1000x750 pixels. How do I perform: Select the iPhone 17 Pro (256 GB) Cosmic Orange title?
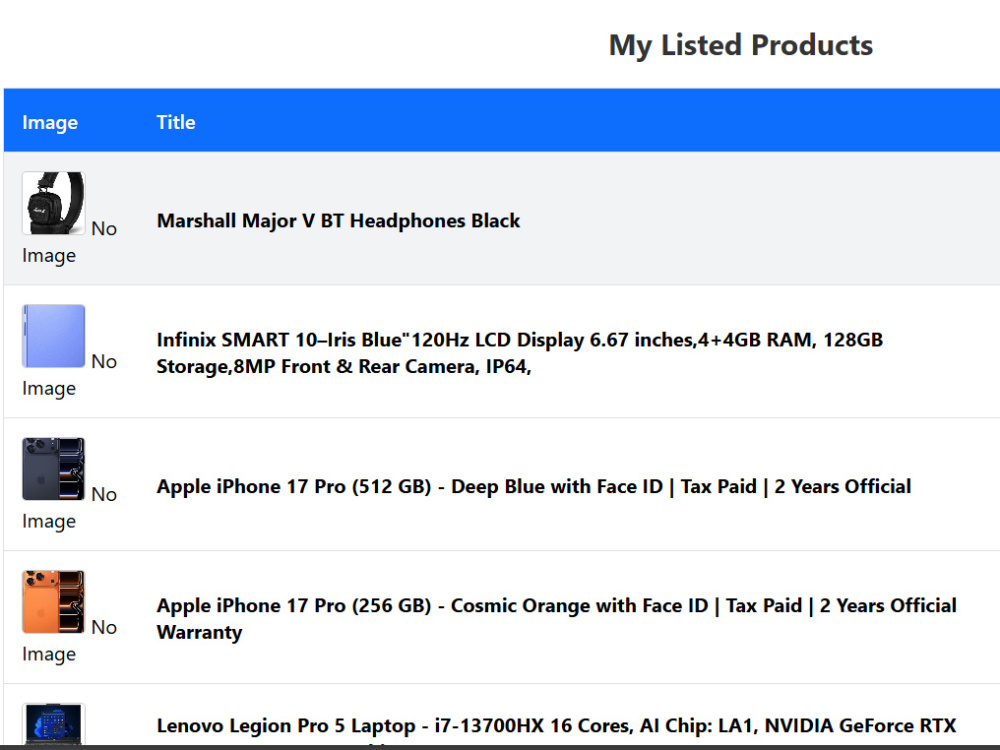(557, 619)
